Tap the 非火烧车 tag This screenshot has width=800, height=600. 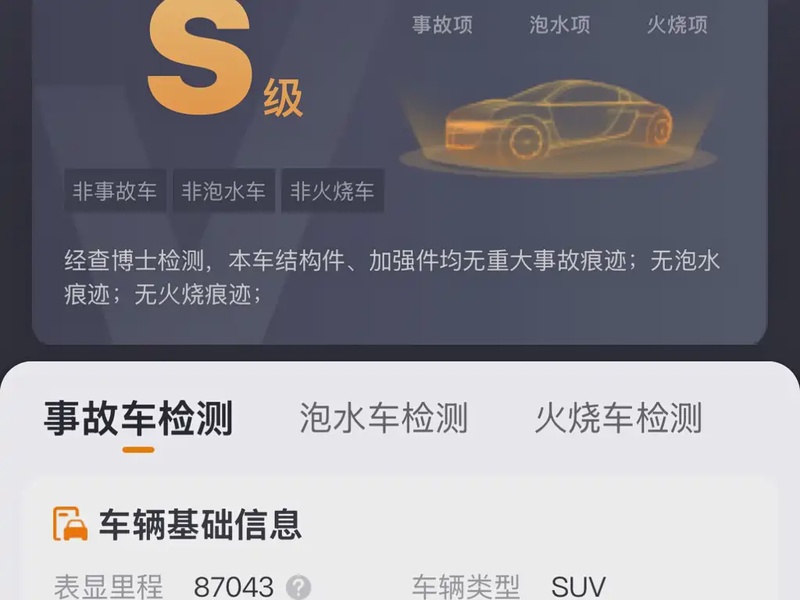click(x=333, y=191)
